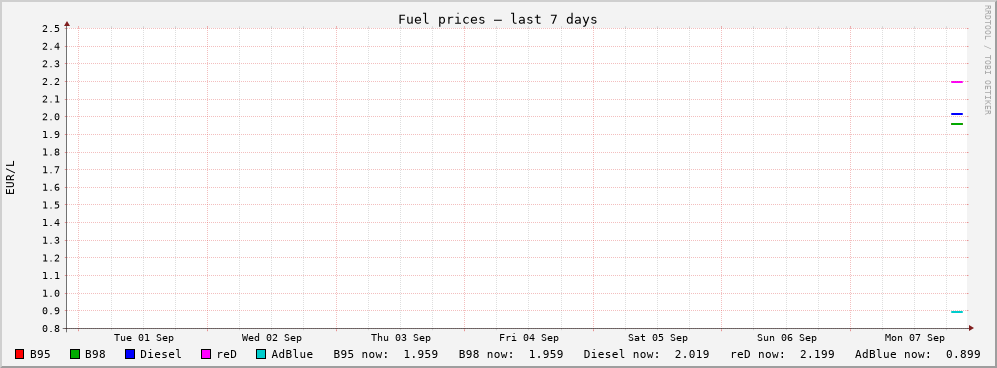Click the 'Tue 01 Sep' date label
997x368 pixels.
coord(144,337)
